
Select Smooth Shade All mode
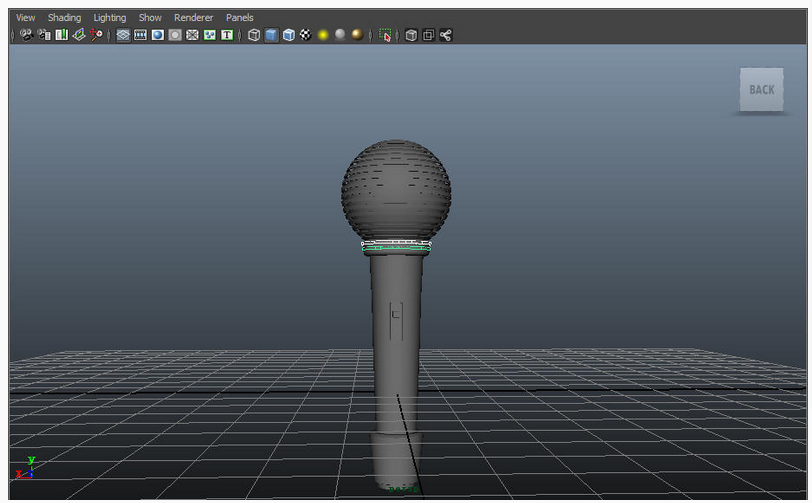click(x=271, y=35)
